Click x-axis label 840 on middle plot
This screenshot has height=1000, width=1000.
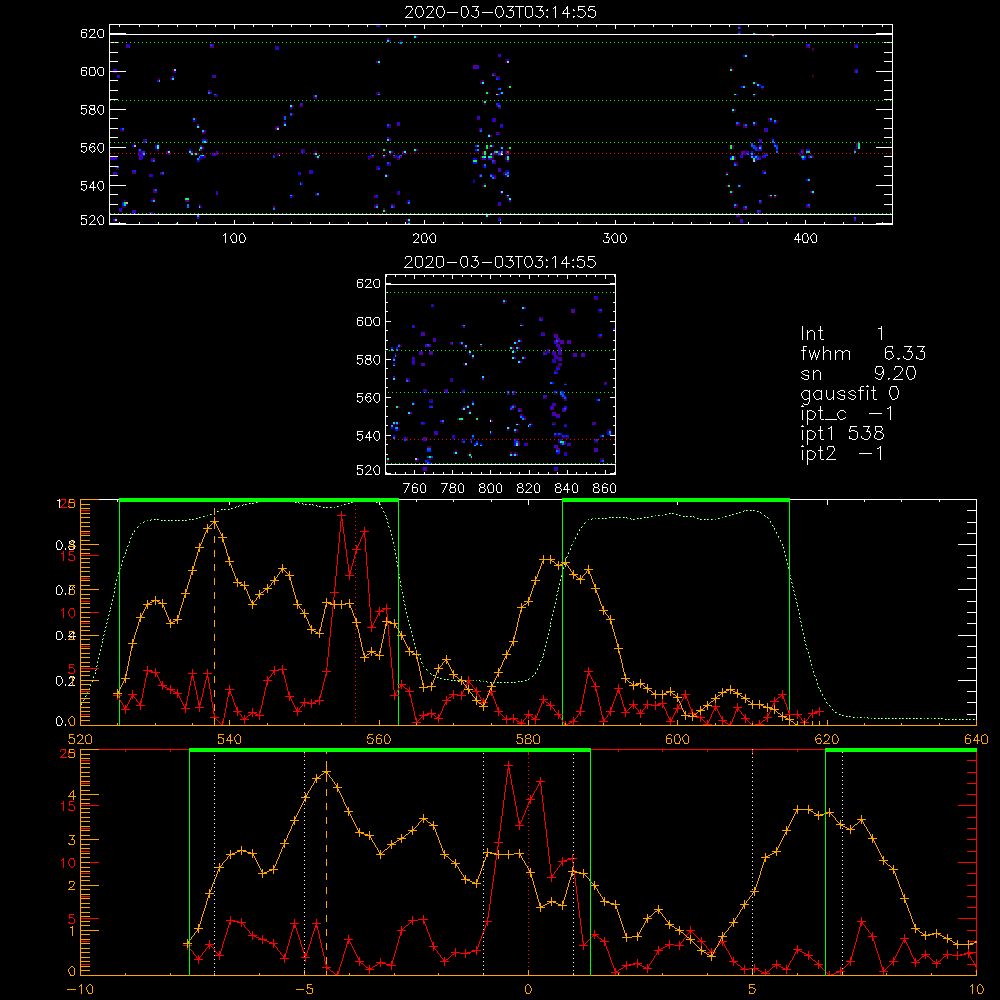pos(566,489)
